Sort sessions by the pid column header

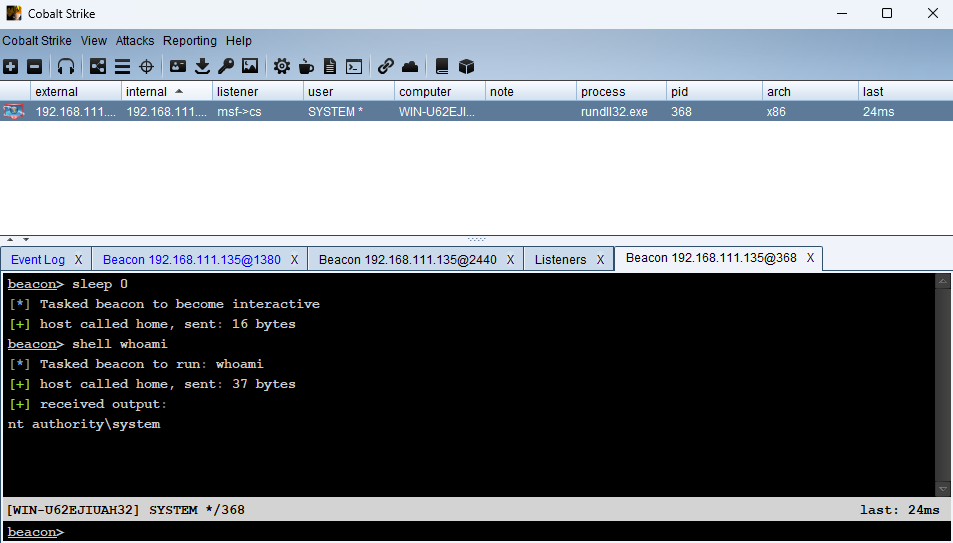tap(714, 91)
